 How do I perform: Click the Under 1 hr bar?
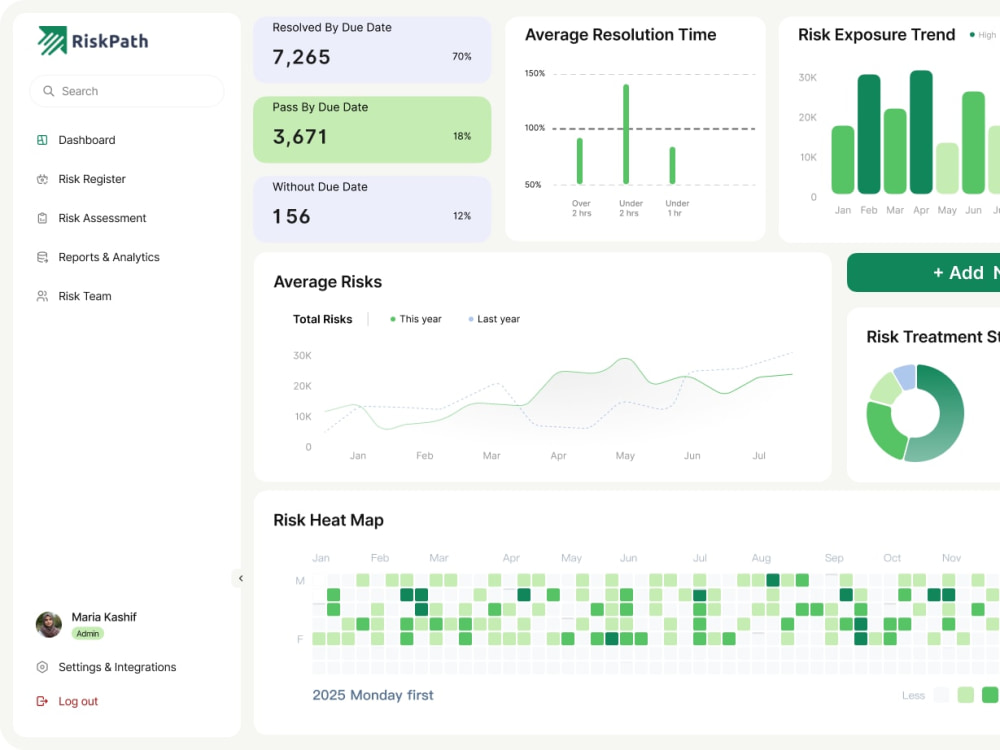pyautogui.click(x=672, y=165)
